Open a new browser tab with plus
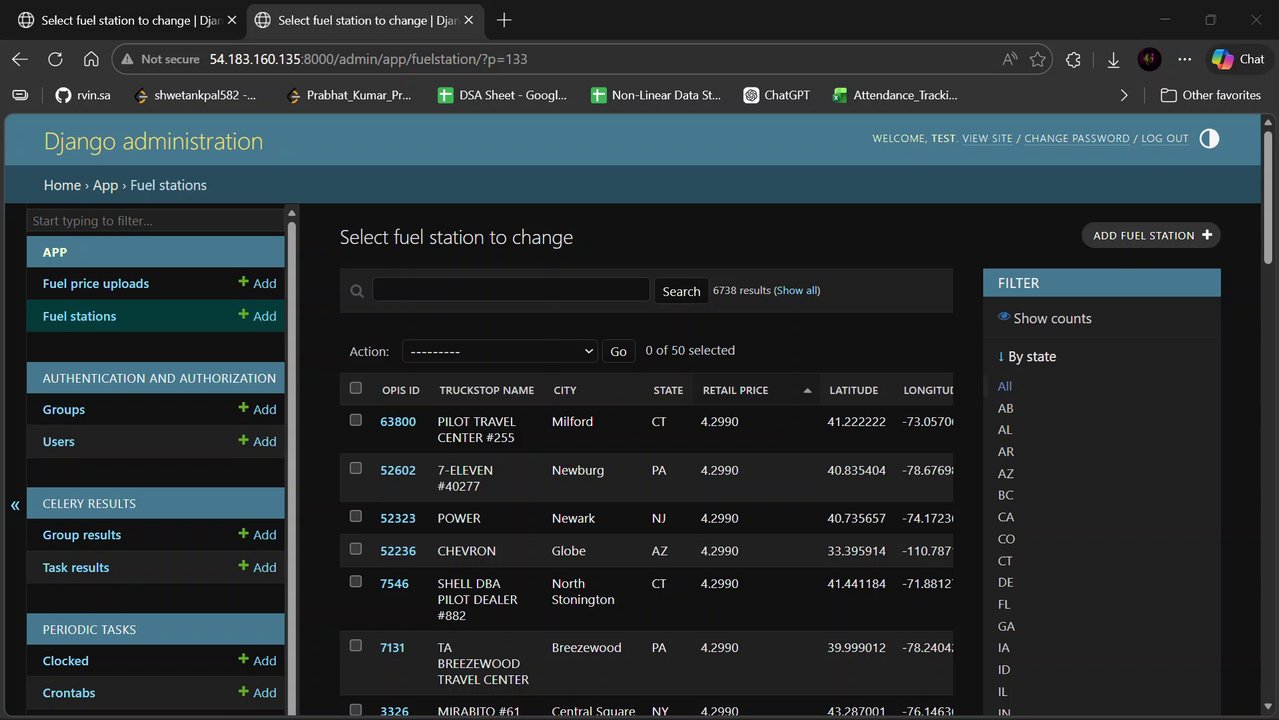Screen dimensions: 1279x720 pos(504,20)
